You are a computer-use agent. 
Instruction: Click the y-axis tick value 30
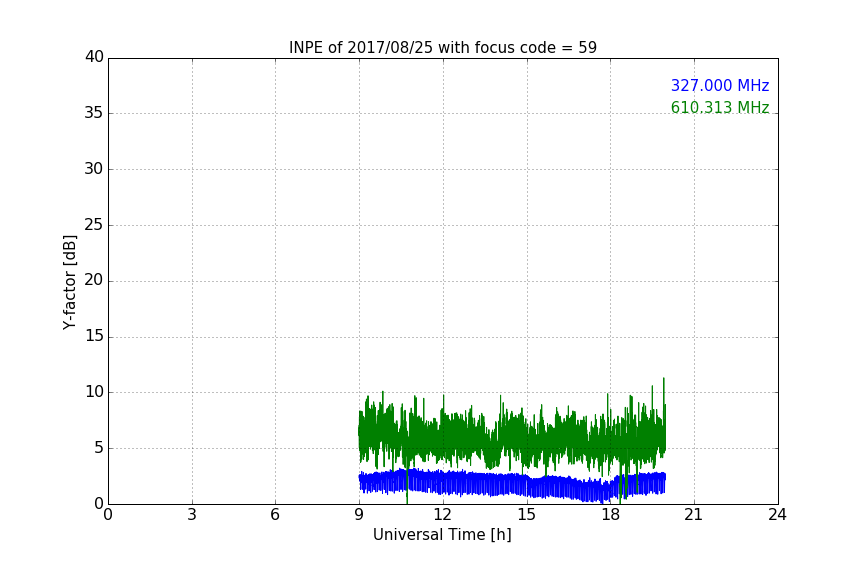[x=94, y=169]
